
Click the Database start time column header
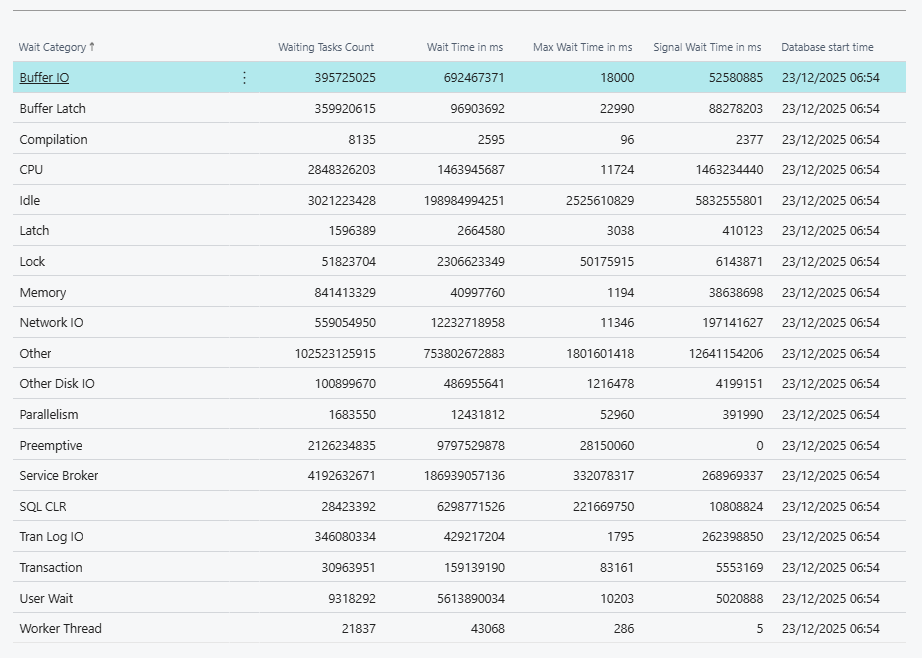(x=827, y=47)
